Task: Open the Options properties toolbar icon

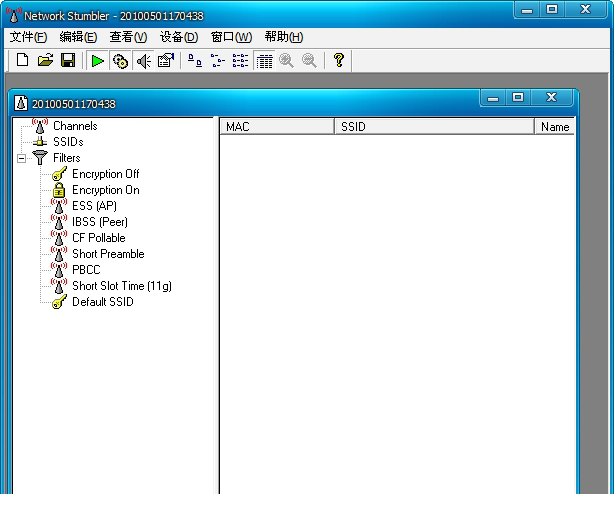Action: coord(166,61)
